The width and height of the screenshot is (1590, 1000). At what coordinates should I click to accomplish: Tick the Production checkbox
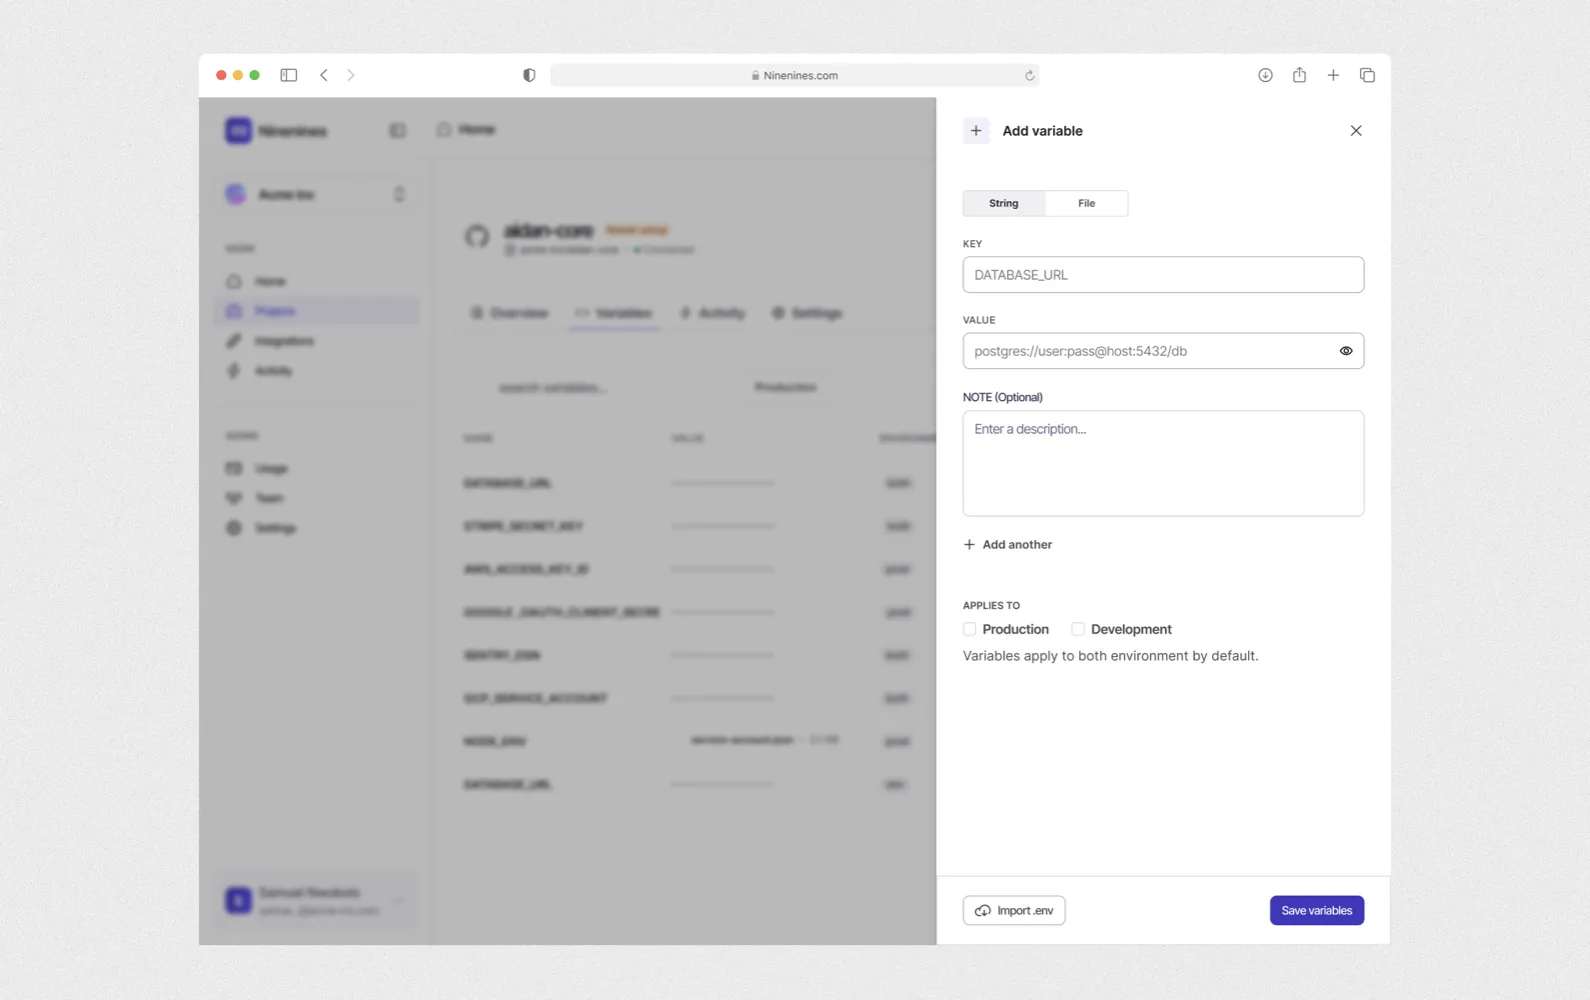969,629
